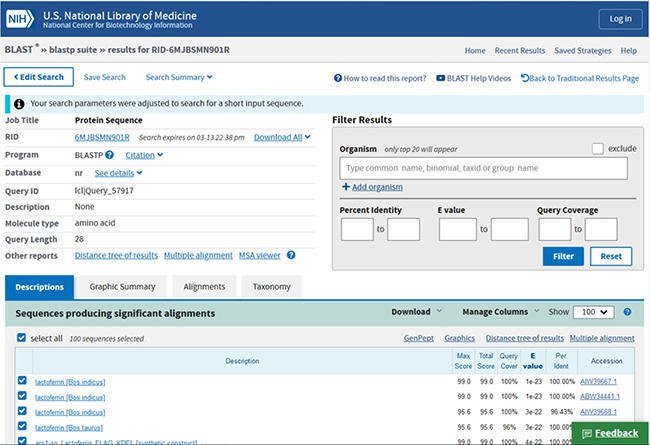Click the Graphics link above the table
The height and width of the screenshot is (445, 650).
tap(460, 338)
